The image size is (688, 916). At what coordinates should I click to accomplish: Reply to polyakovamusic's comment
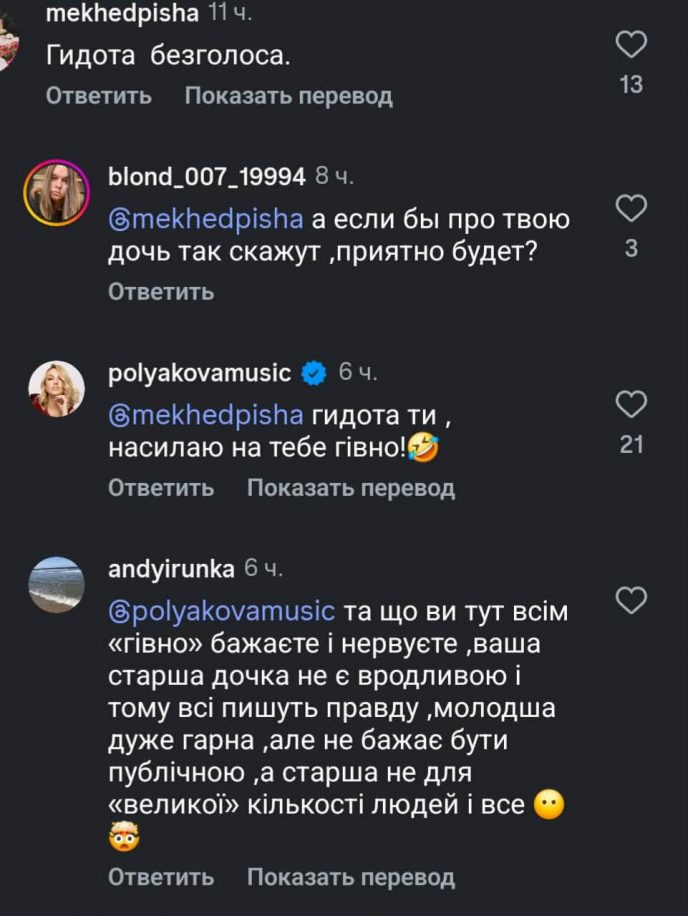[161, 488]
